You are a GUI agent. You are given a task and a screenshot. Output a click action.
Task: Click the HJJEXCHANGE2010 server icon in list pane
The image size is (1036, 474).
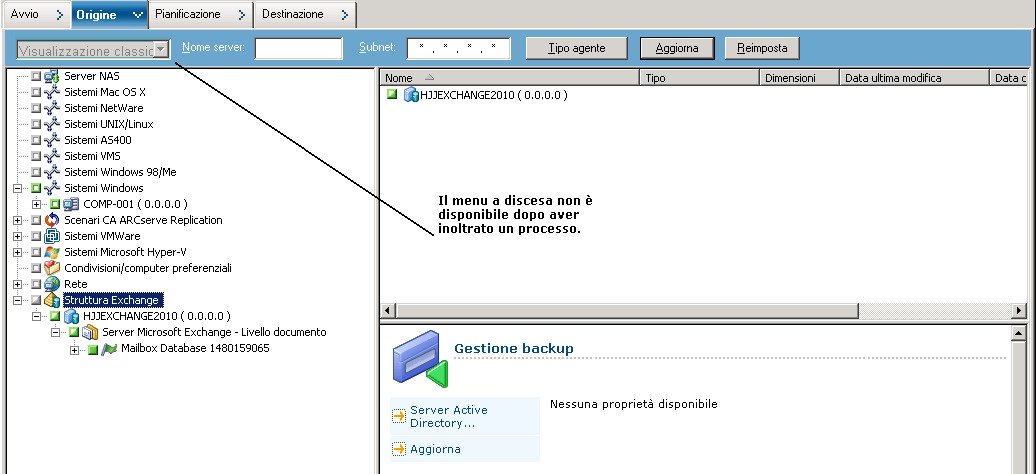(411, 95)
